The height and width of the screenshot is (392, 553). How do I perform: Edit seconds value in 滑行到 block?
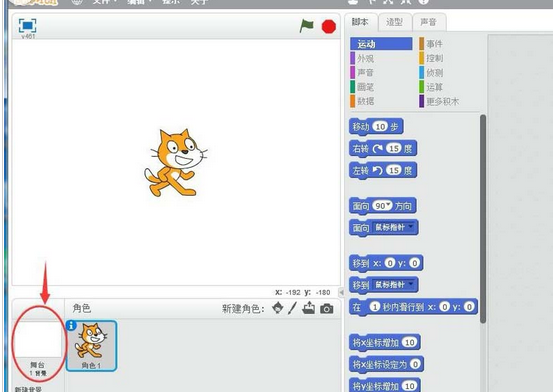(375, 307)
